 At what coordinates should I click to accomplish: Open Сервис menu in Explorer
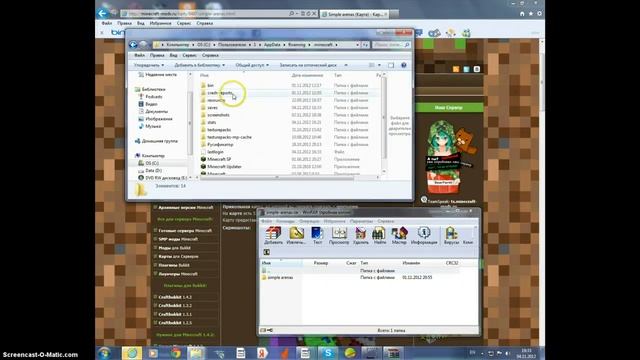(189, 55)
